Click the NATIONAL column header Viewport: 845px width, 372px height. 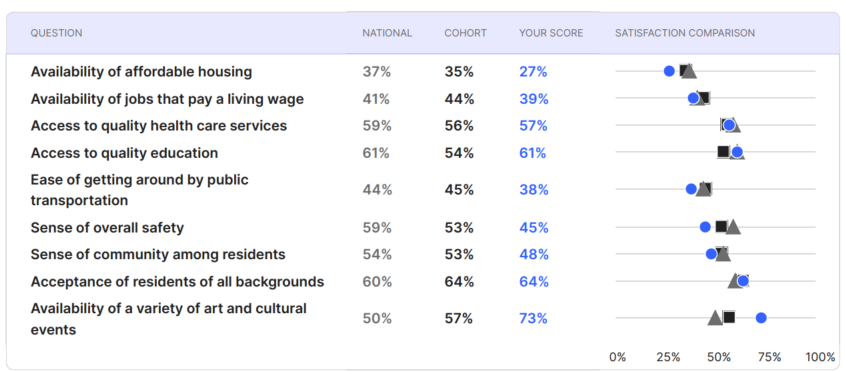tap(387, 33)
